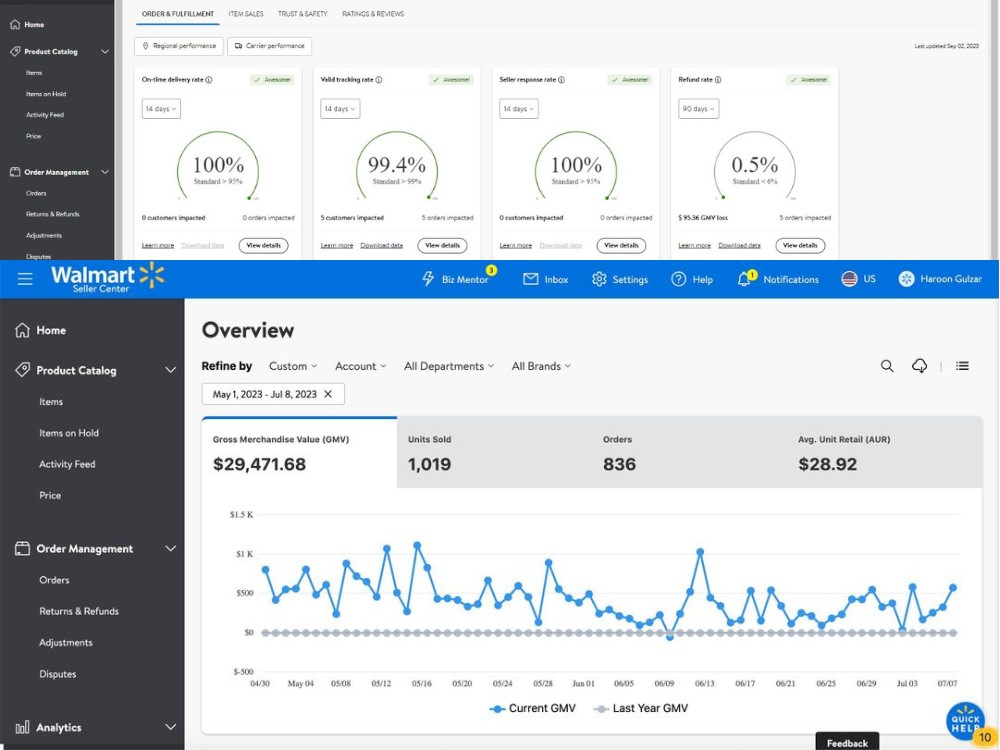
Task: Open the Inbox envelope icon
Action: pyautogui.click(x=531, y=279)
